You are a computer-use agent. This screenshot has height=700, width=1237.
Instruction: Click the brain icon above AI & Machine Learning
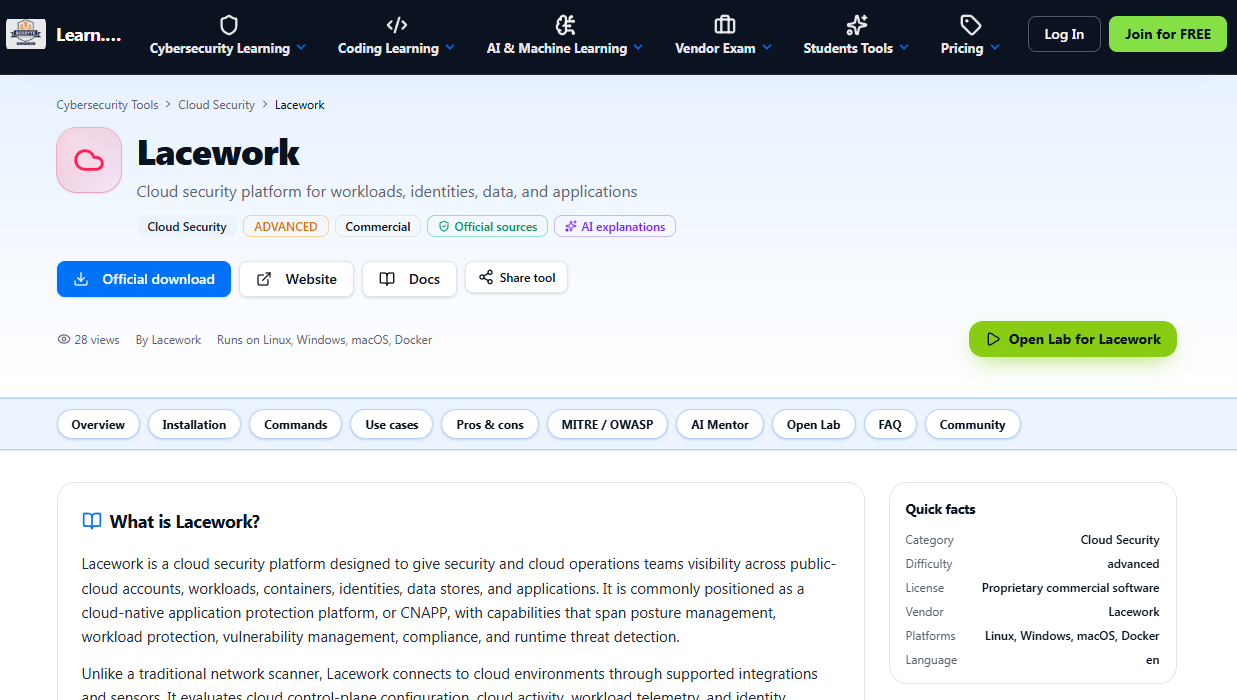tap(565, 24)
